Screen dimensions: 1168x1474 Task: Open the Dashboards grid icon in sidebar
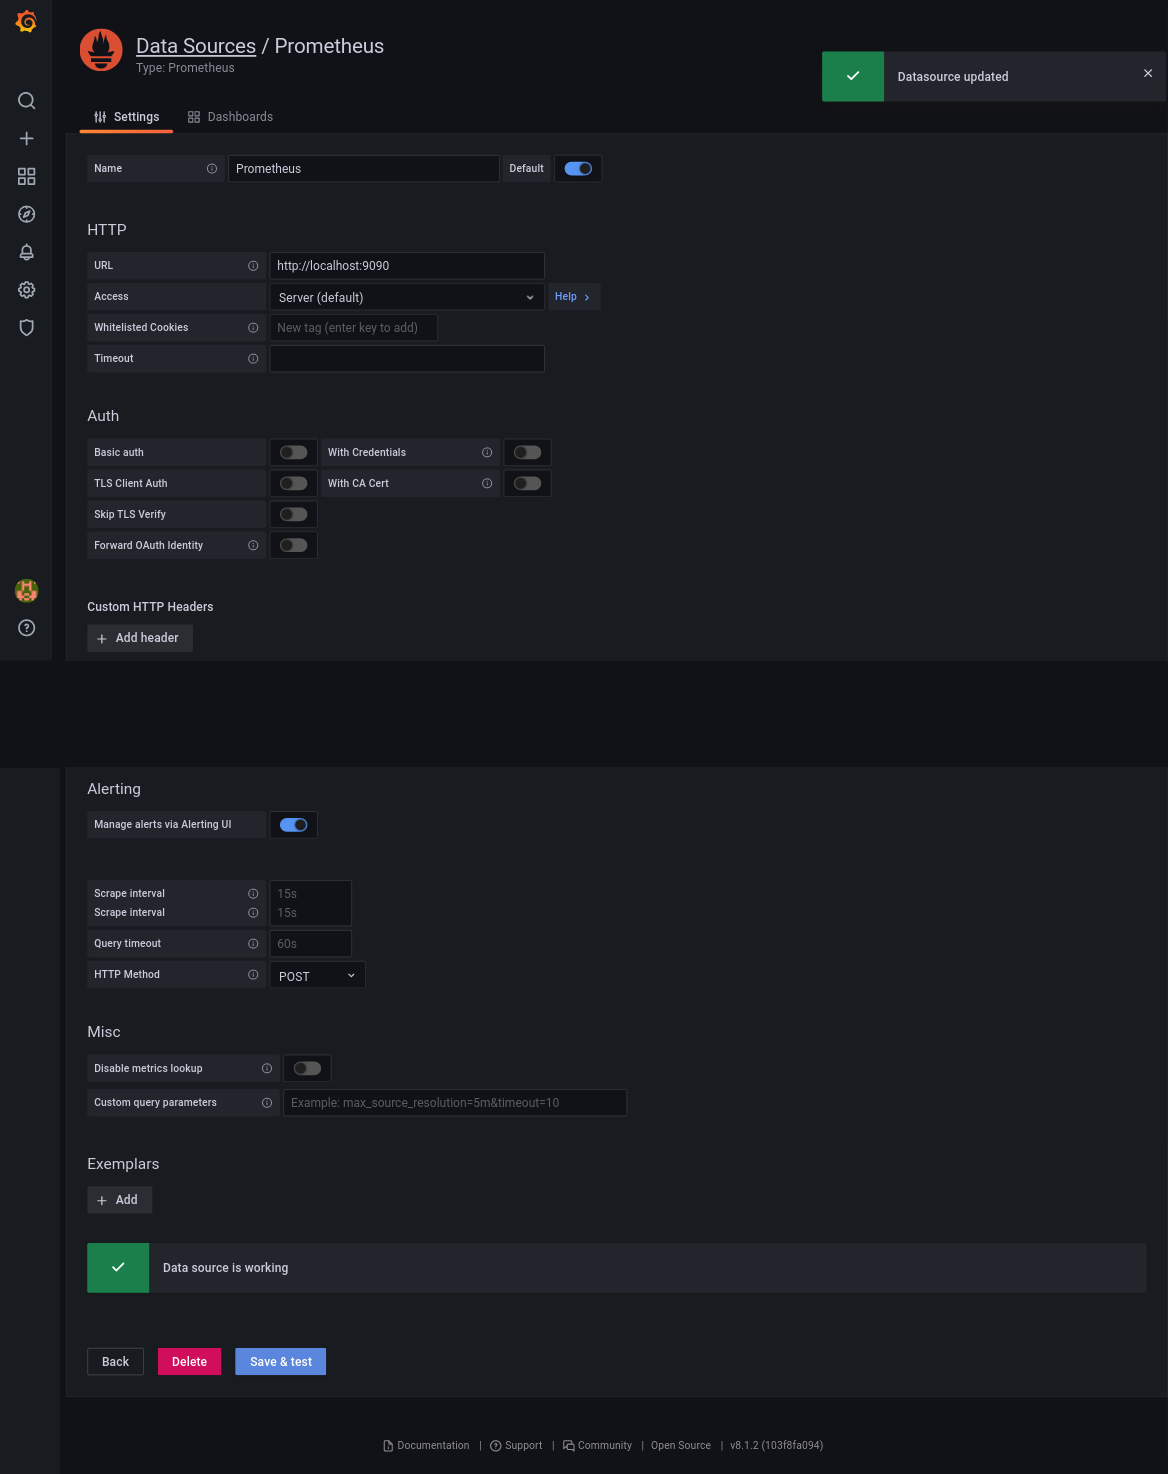[27, 176]
